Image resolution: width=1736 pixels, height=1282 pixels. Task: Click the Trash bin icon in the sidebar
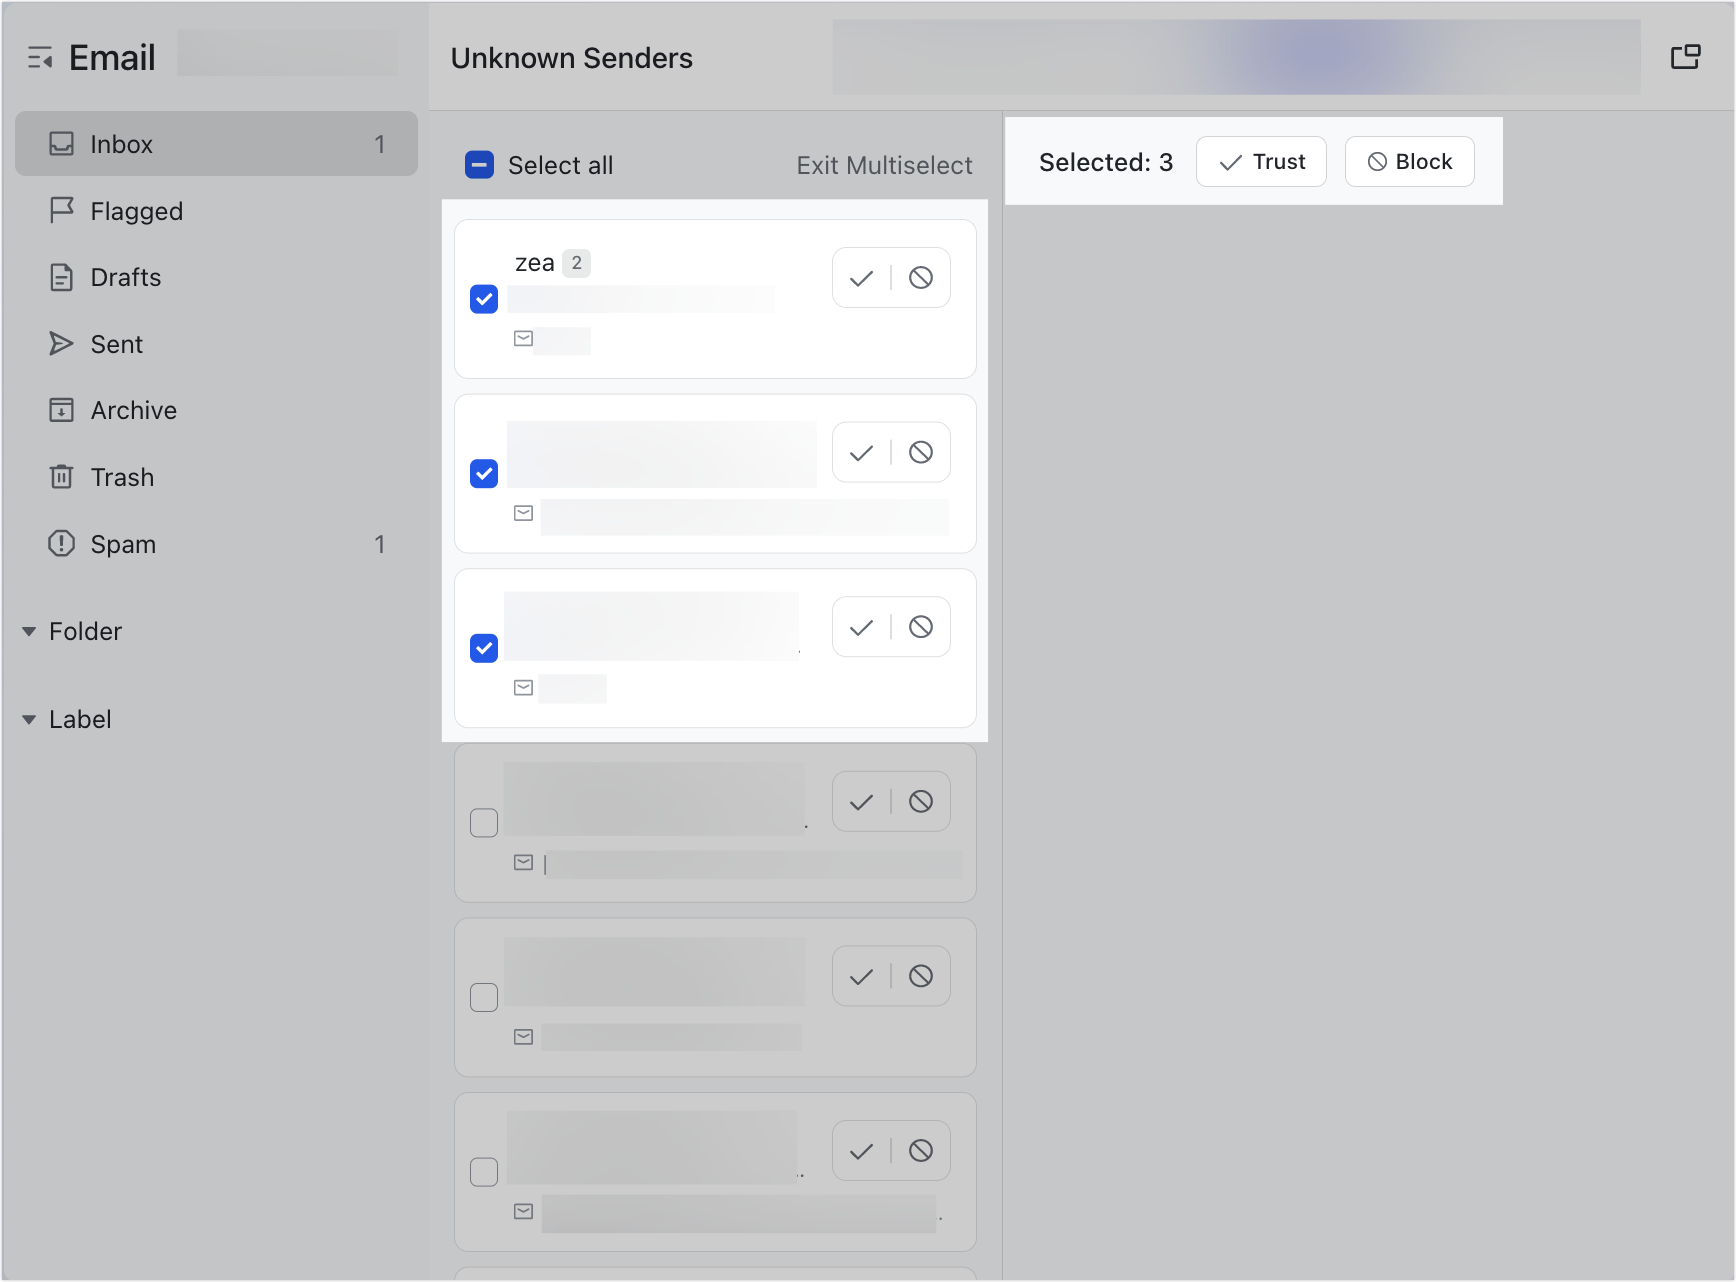pos(61,476)
